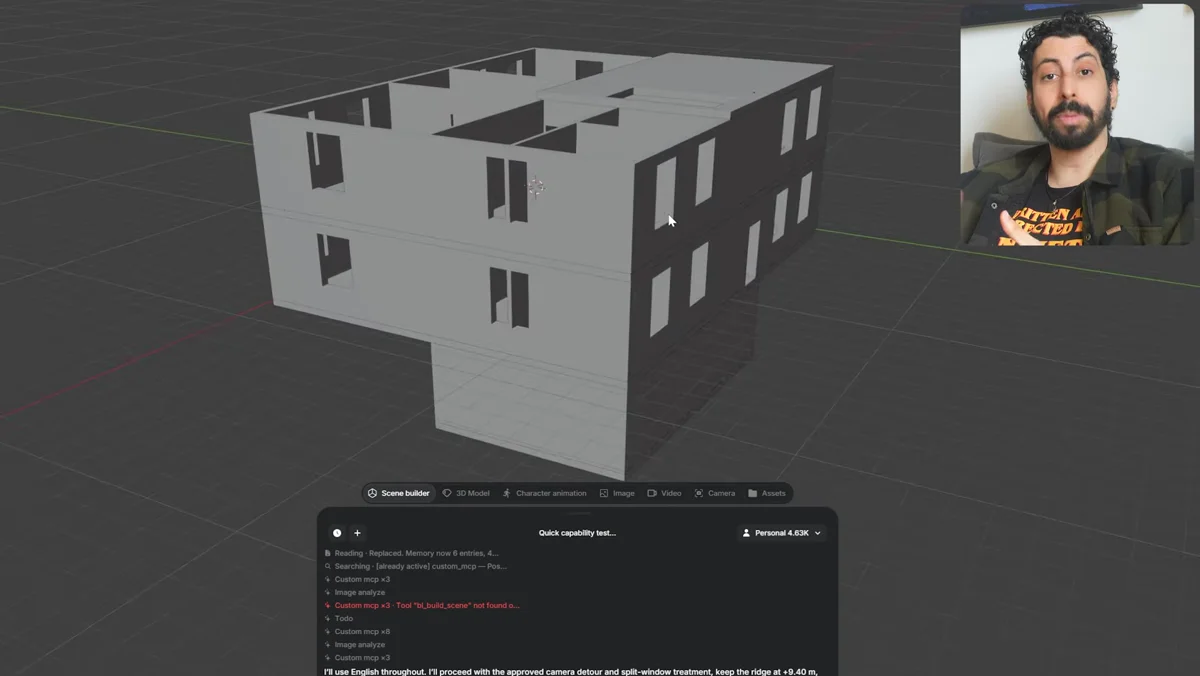Image resolution: width=1200 pixels, height=676 pixels.
Task: Expand the Personal 4.63K account dropdown
Action: coord(782,533)
